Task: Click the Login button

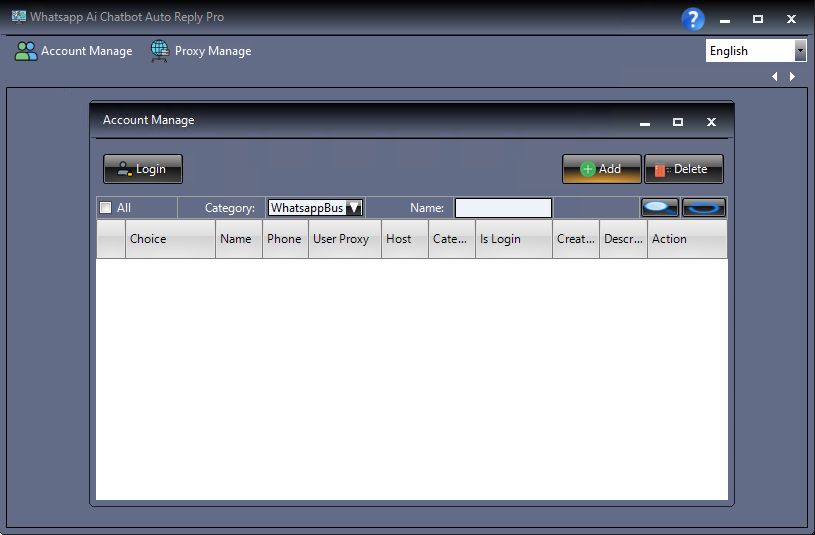Action: click(143, 169)
